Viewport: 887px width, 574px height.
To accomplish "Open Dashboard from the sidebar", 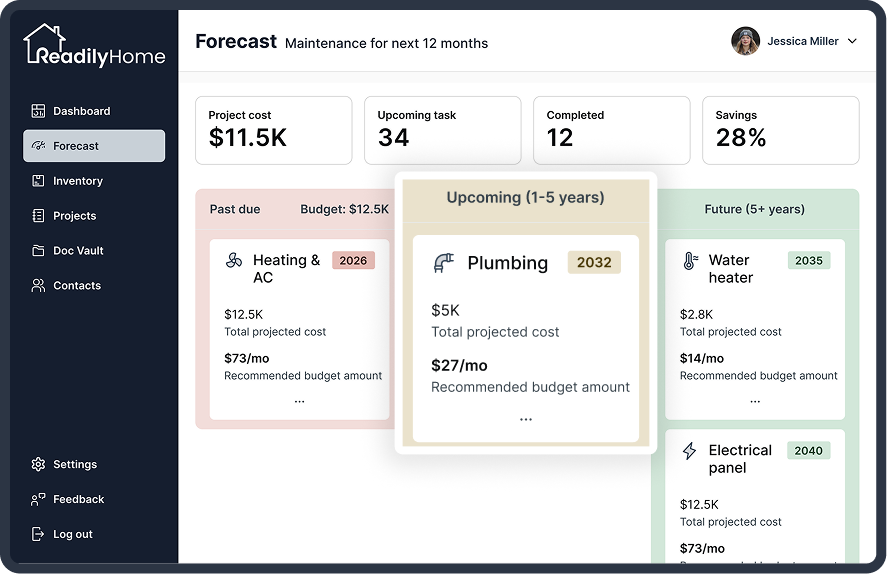I will pos(94,111).
